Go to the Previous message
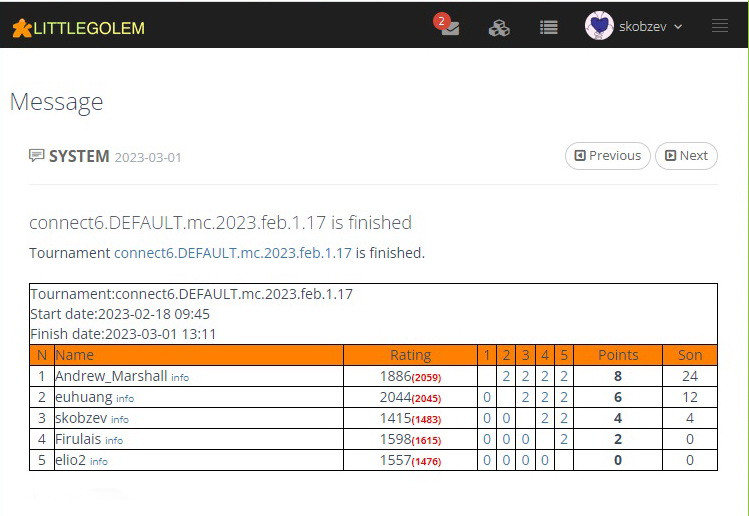This screenshot has height=516, width=749. tap(607, 156)
